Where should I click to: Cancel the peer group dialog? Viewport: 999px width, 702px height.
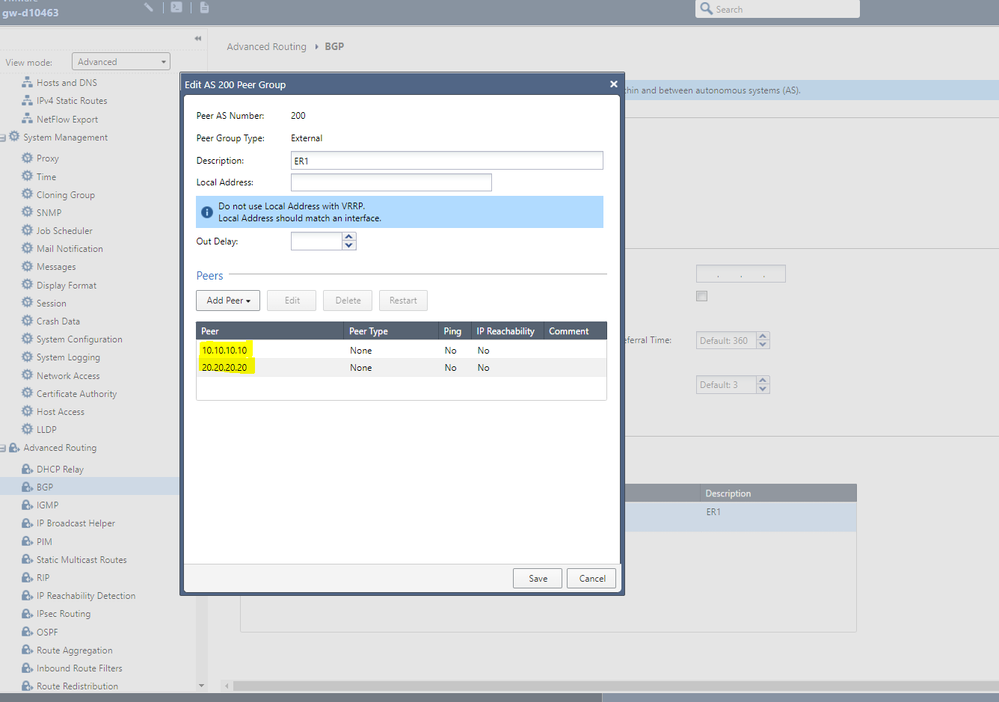coord(592,578)
